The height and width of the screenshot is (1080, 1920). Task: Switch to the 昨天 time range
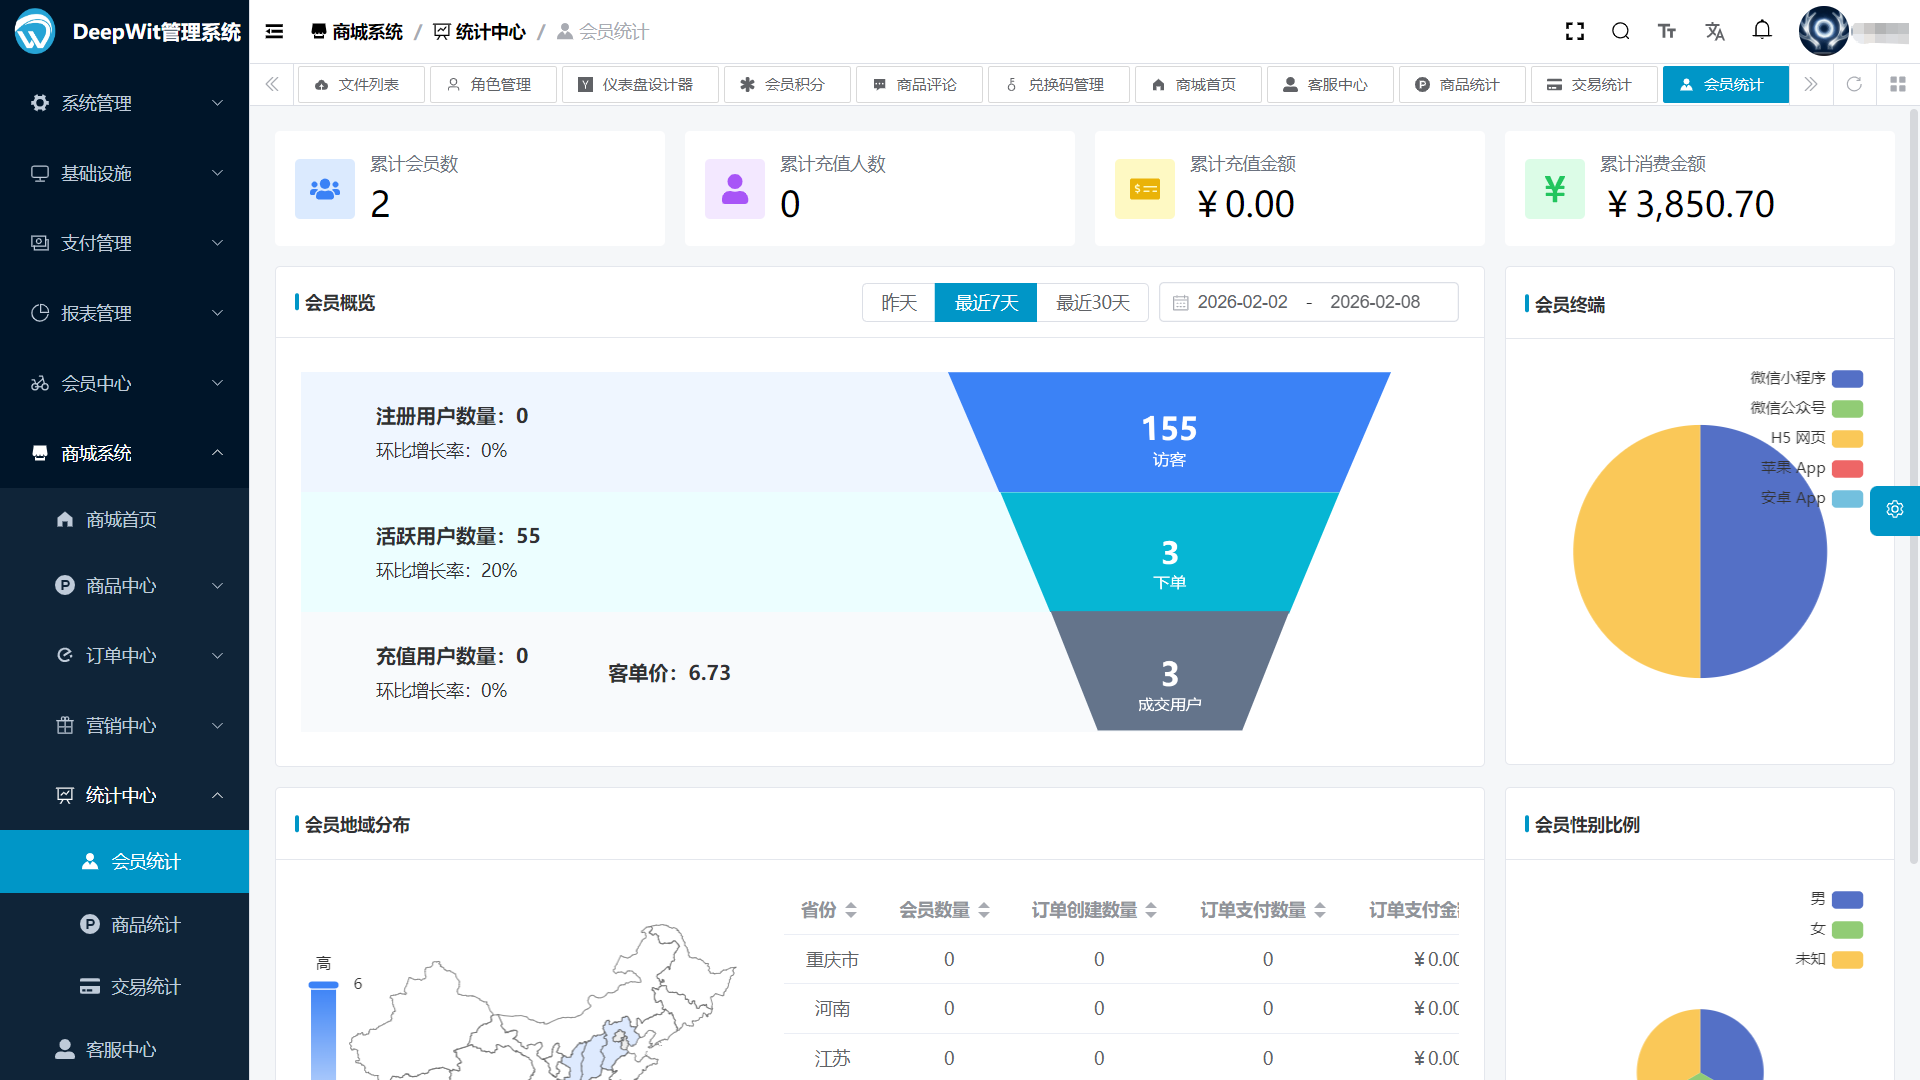898,302
